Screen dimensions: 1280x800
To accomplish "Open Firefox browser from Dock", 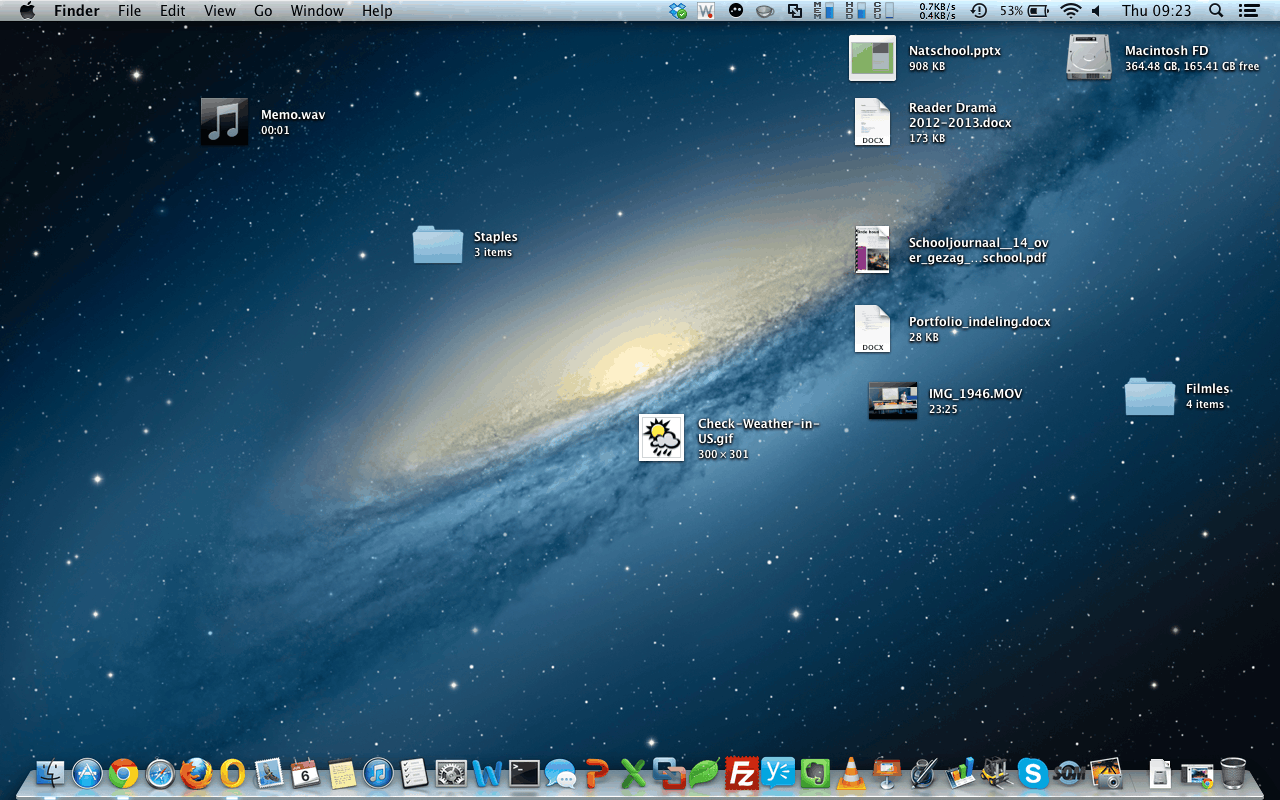I will point(196,773).
